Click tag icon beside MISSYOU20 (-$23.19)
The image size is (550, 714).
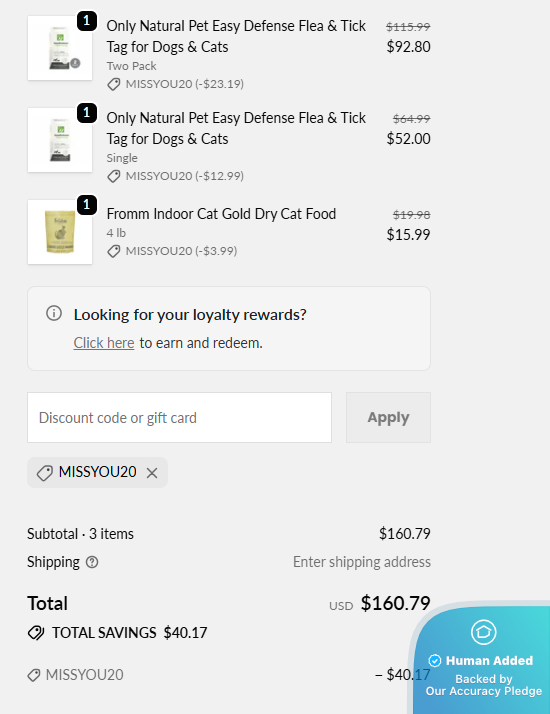[113, 84]
